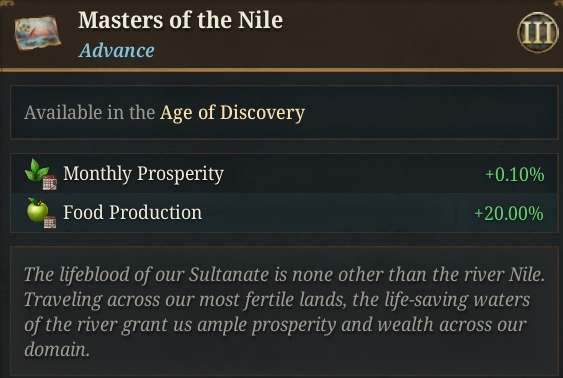
Task: Click the Available in the Age box
Action: tap(284, 112)
